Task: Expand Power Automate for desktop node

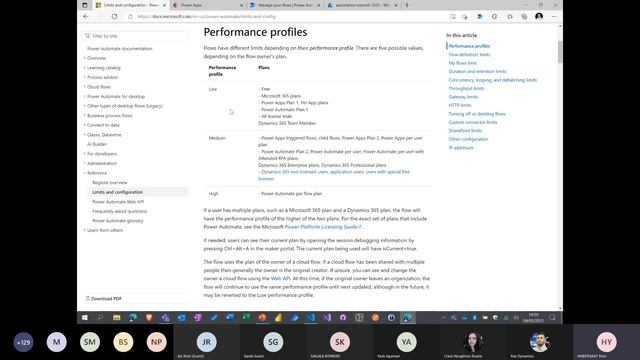Action: 84,96
